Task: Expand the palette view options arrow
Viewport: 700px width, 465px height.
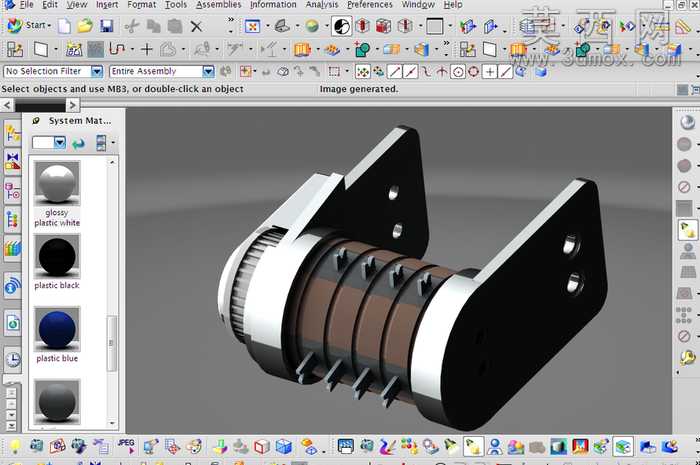Action: (x=113, y=143)
